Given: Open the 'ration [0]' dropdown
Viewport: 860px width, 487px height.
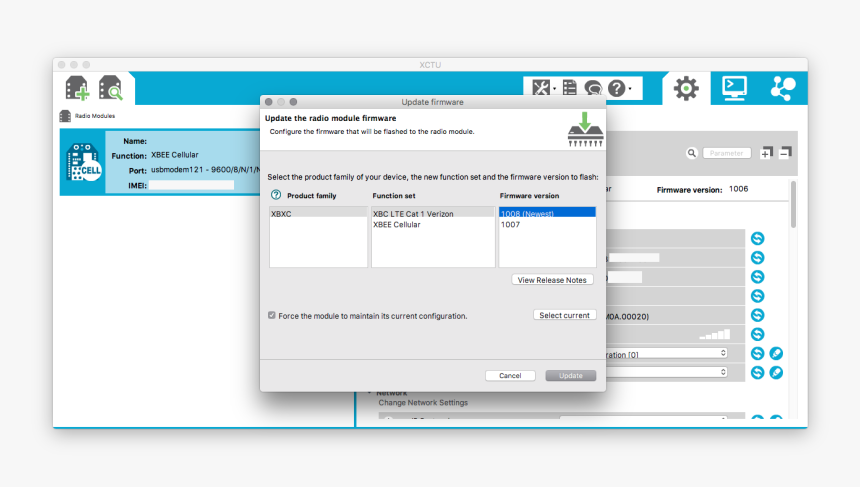Looking at the screenshot, I should click(667, 353).
